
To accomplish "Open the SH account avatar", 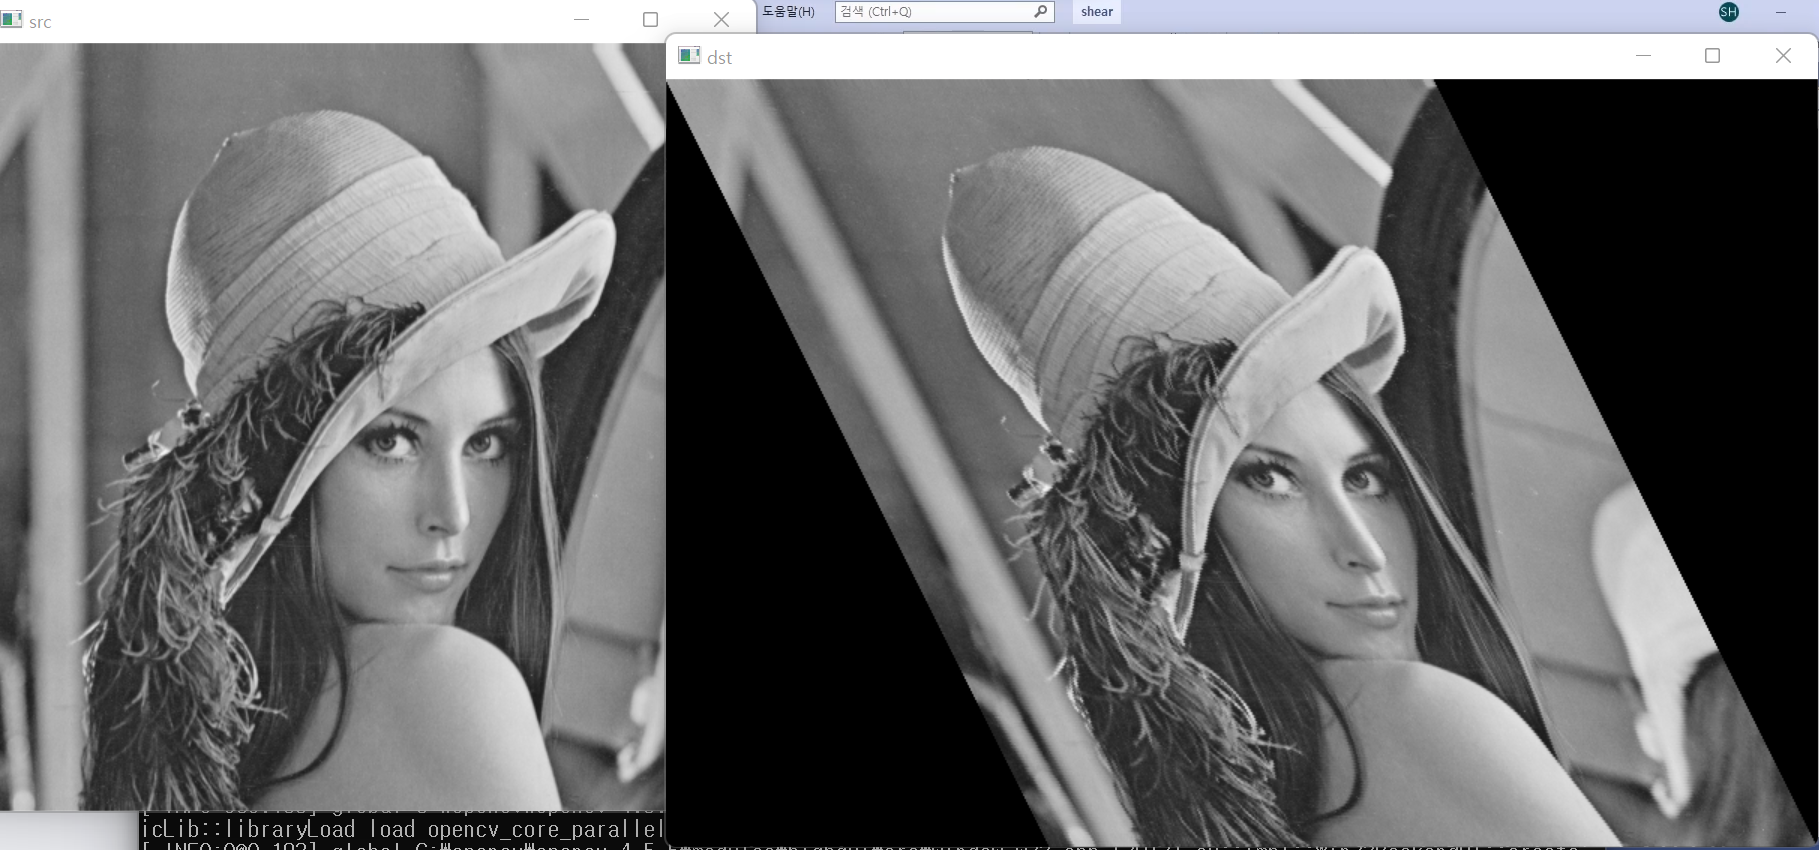I will (x=1729, y=12).
